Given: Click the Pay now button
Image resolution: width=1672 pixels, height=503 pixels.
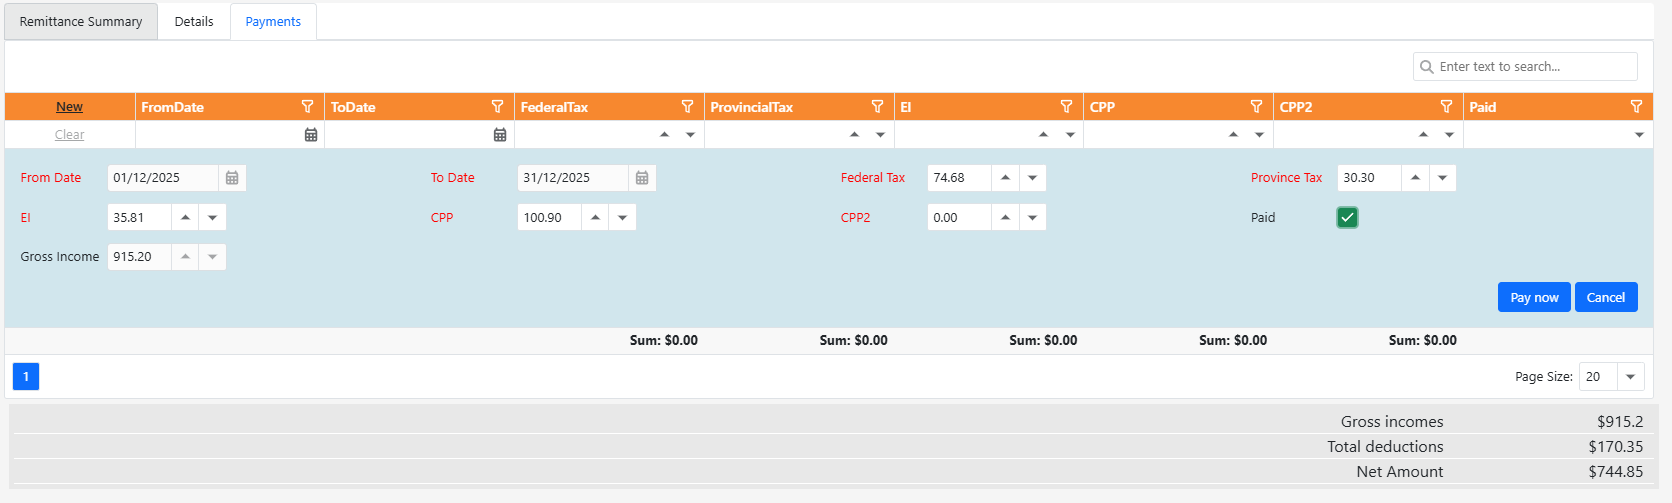Looking at the screenshot, I should point(1534,297).
